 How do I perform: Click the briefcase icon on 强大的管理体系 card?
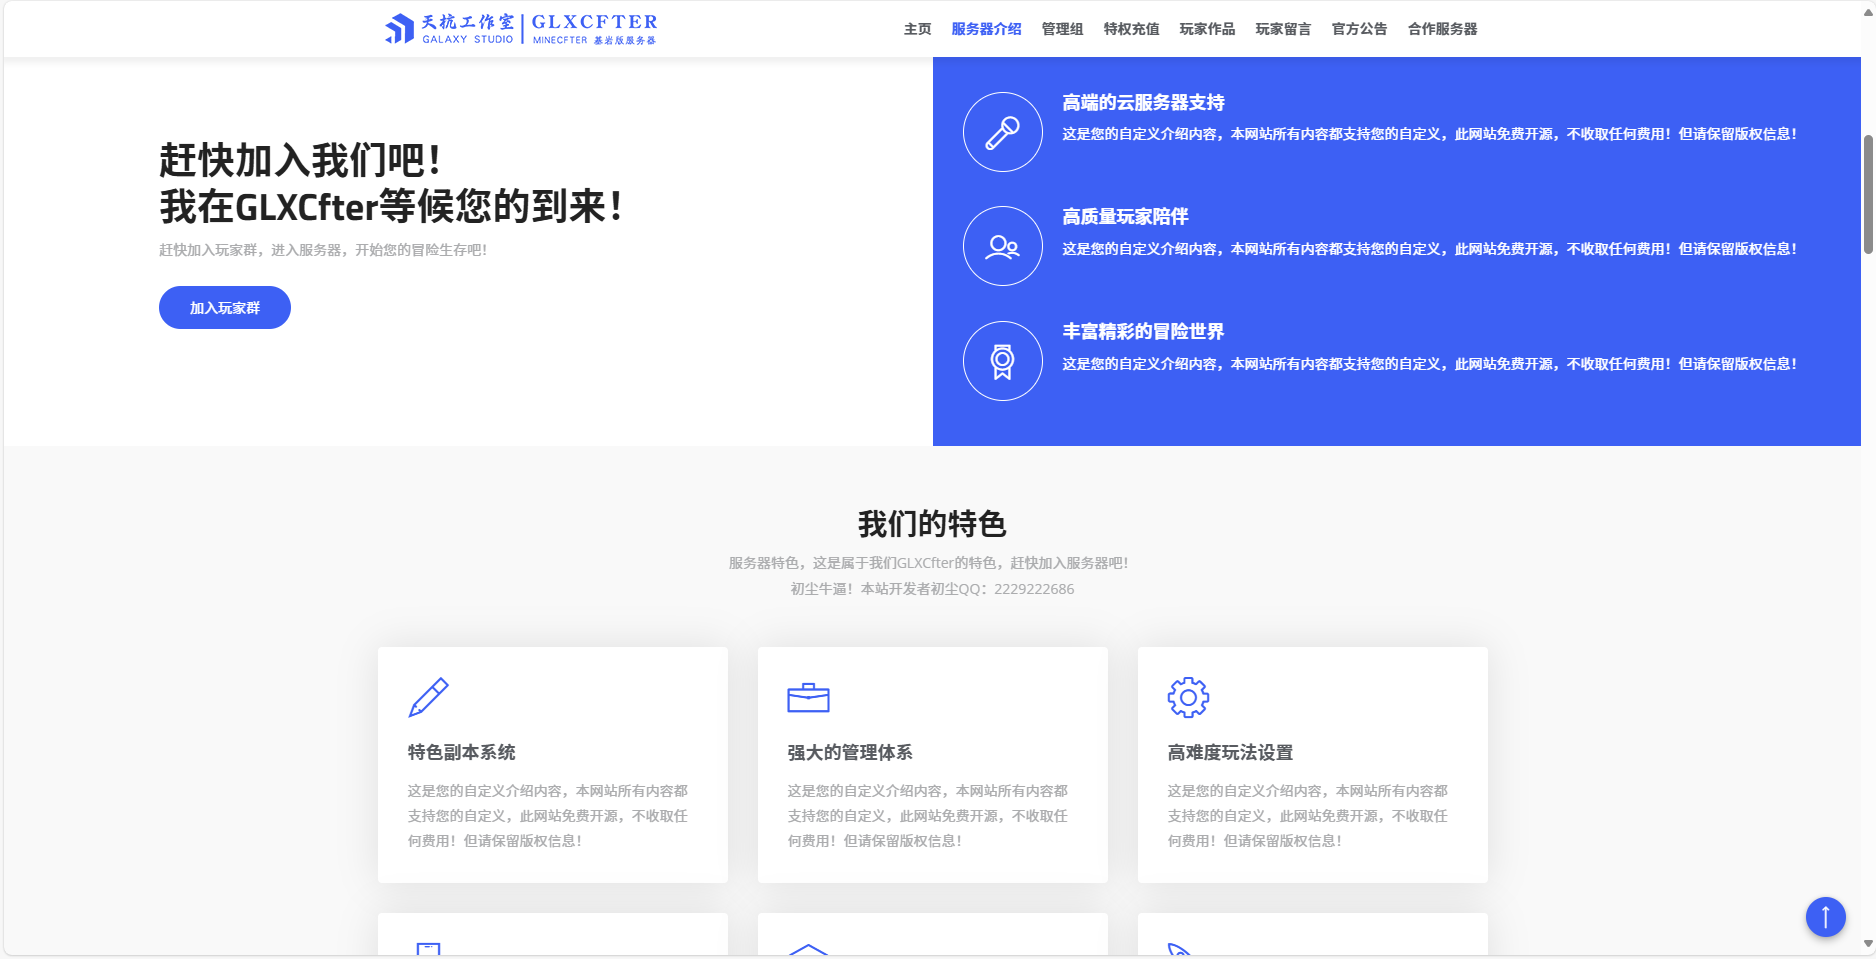pos(808,697)
